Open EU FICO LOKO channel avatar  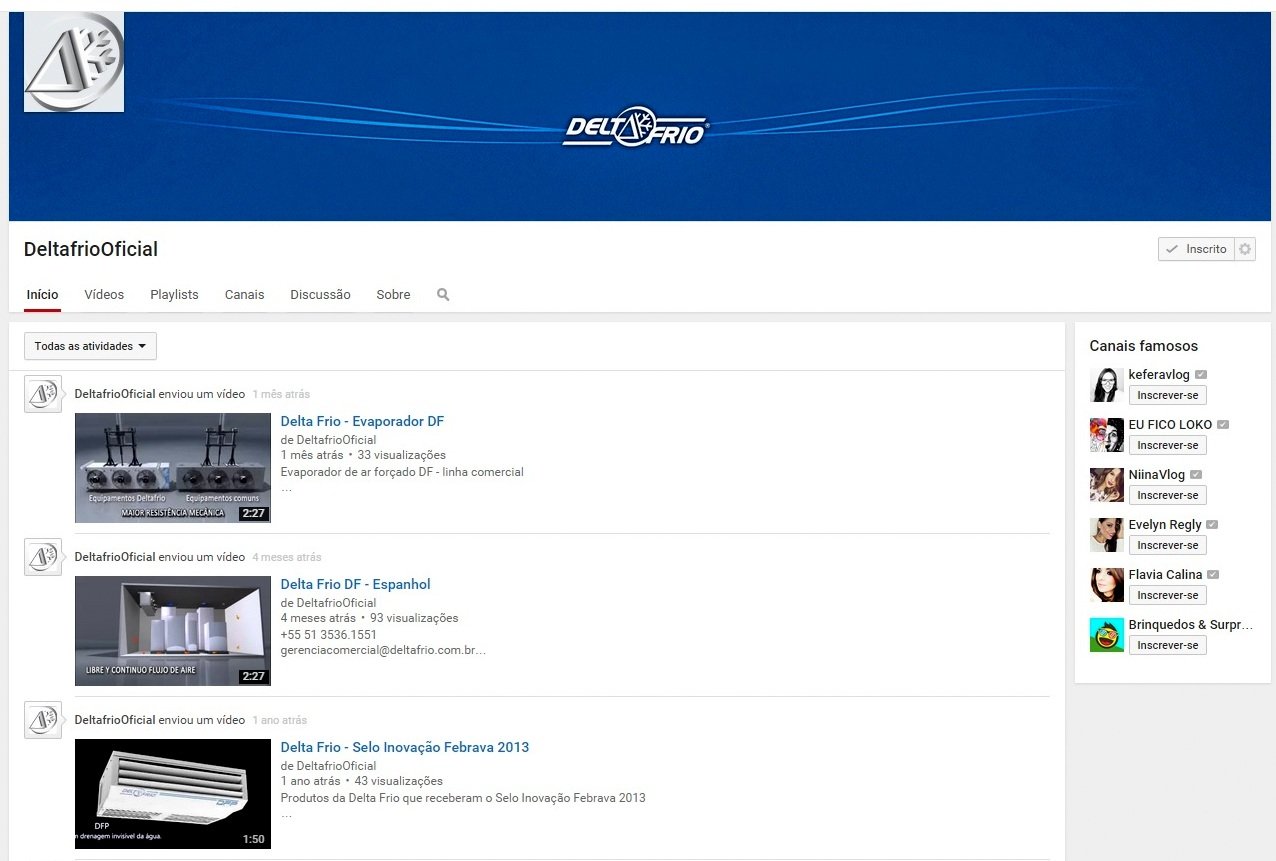click(x=1107, y=435)
